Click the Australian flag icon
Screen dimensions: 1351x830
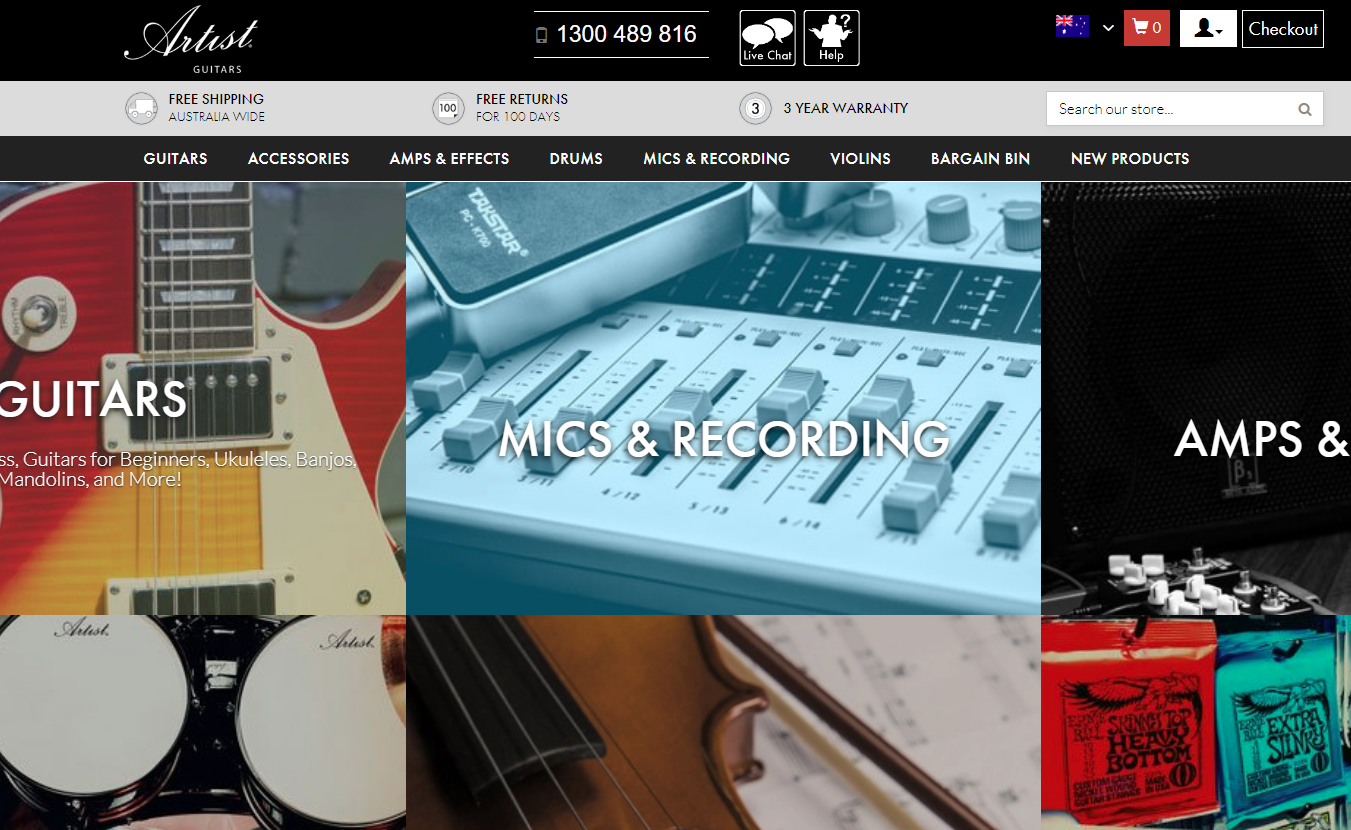point(1072,27)
